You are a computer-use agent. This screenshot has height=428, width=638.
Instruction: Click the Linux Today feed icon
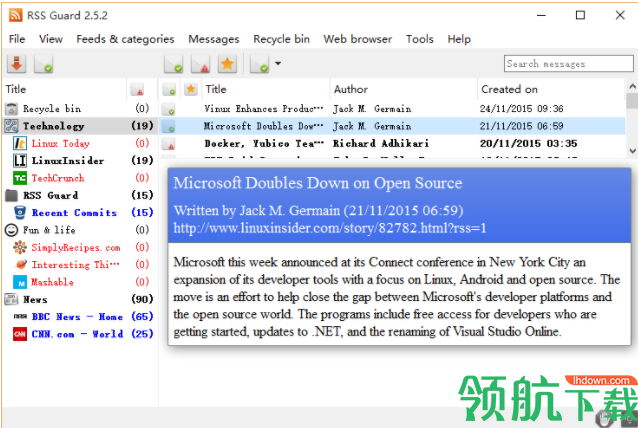(x=20, y=143)
